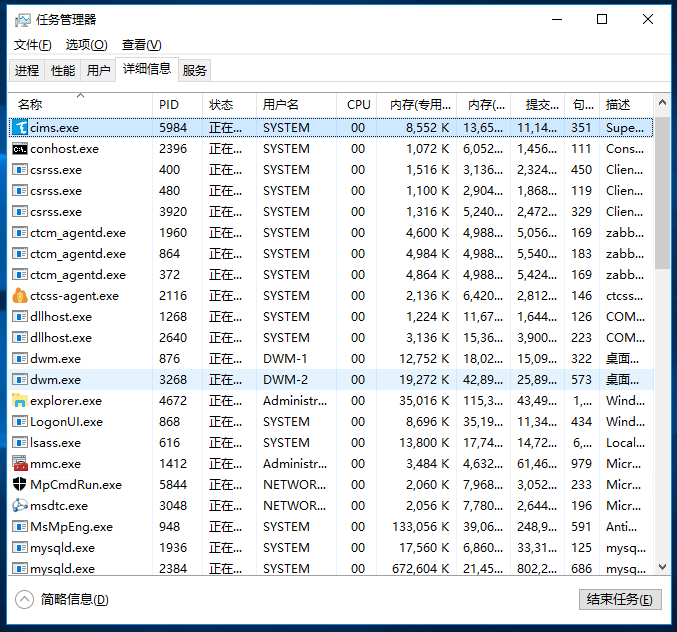Click the Task Manager title bar icon
This screenshot has width=677, height=632.
point(22,20)
